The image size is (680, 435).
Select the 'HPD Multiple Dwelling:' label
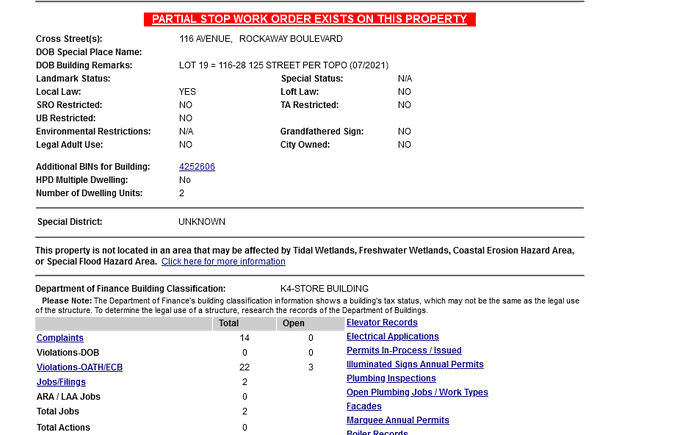82,180
